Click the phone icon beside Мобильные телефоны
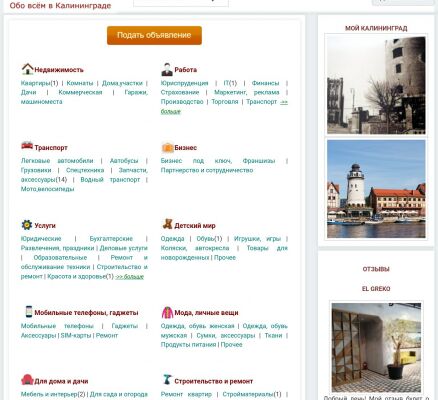The width and height of the screenshot is (438, 400). click(29, 311)
